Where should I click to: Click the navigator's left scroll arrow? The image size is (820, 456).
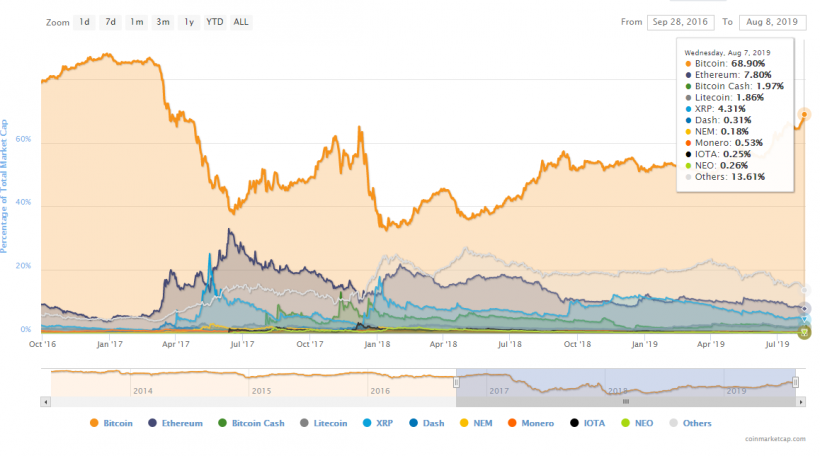pos(45,402)
